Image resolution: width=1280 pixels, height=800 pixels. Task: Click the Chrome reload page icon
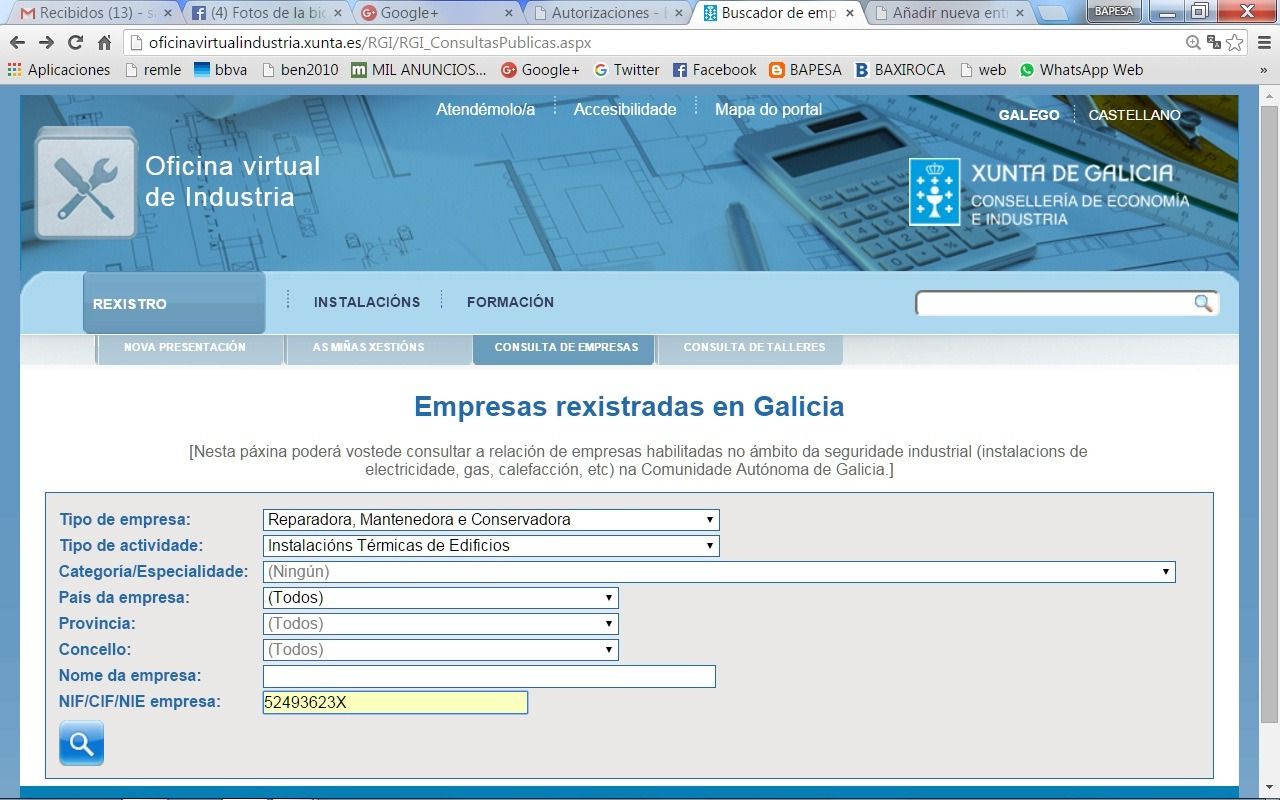click(x=75, y=43)
